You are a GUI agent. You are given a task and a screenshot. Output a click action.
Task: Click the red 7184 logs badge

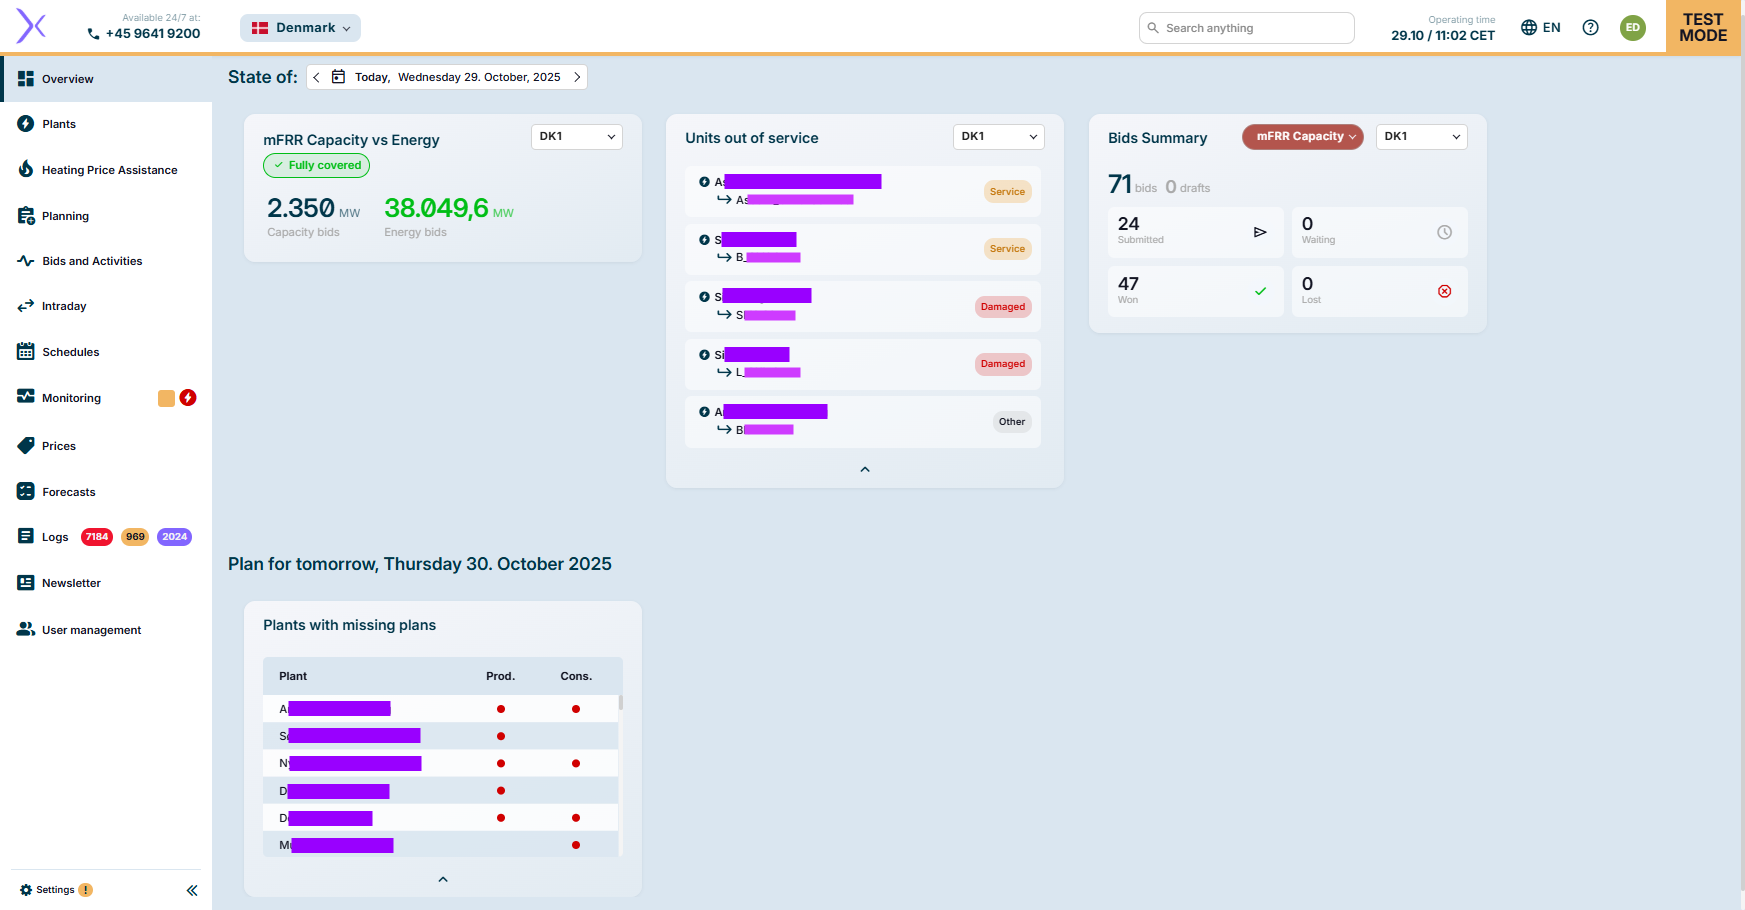tap(97, 537)
